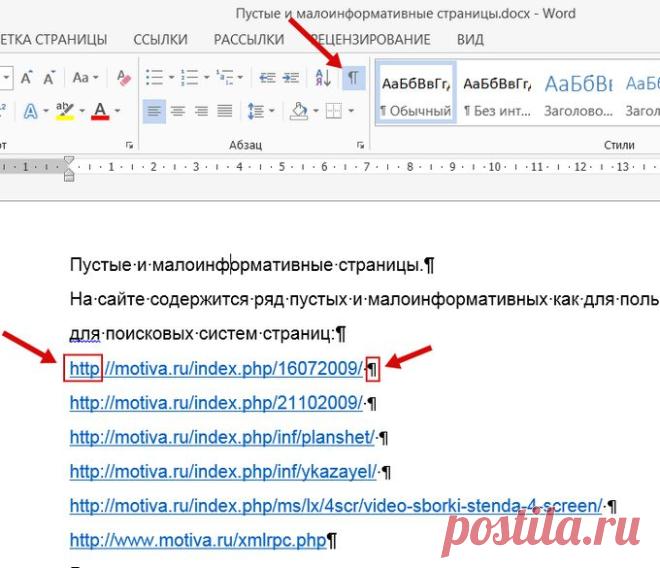
Task: Open the change case Aa dropdown
Action: click(85, 78)
